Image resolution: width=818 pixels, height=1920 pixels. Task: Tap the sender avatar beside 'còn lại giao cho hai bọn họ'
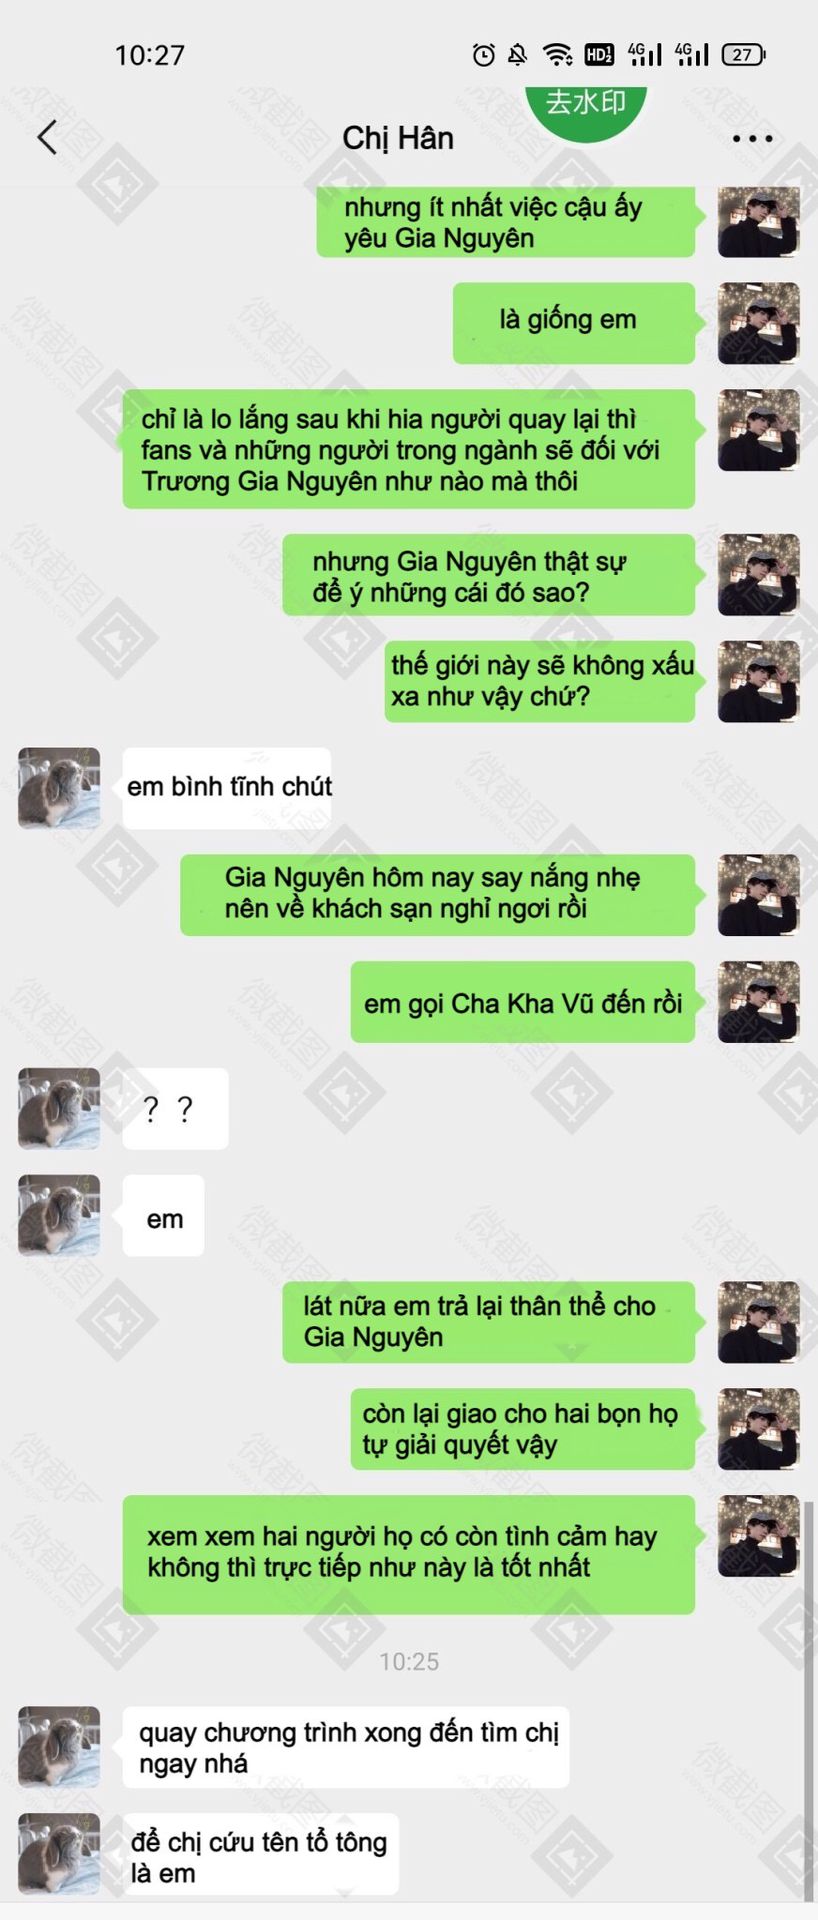(759, 1429)
